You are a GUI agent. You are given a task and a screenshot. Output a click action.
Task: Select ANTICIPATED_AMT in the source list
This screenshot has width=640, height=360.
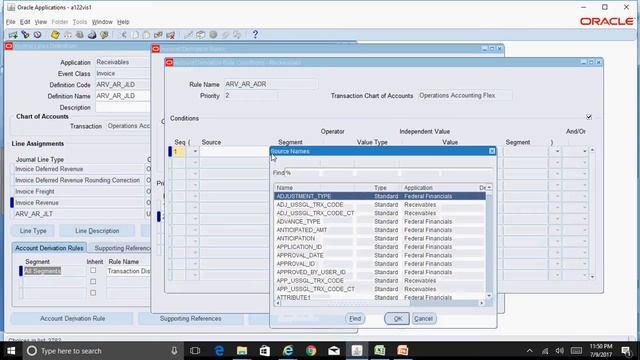(x=302, y=230)
